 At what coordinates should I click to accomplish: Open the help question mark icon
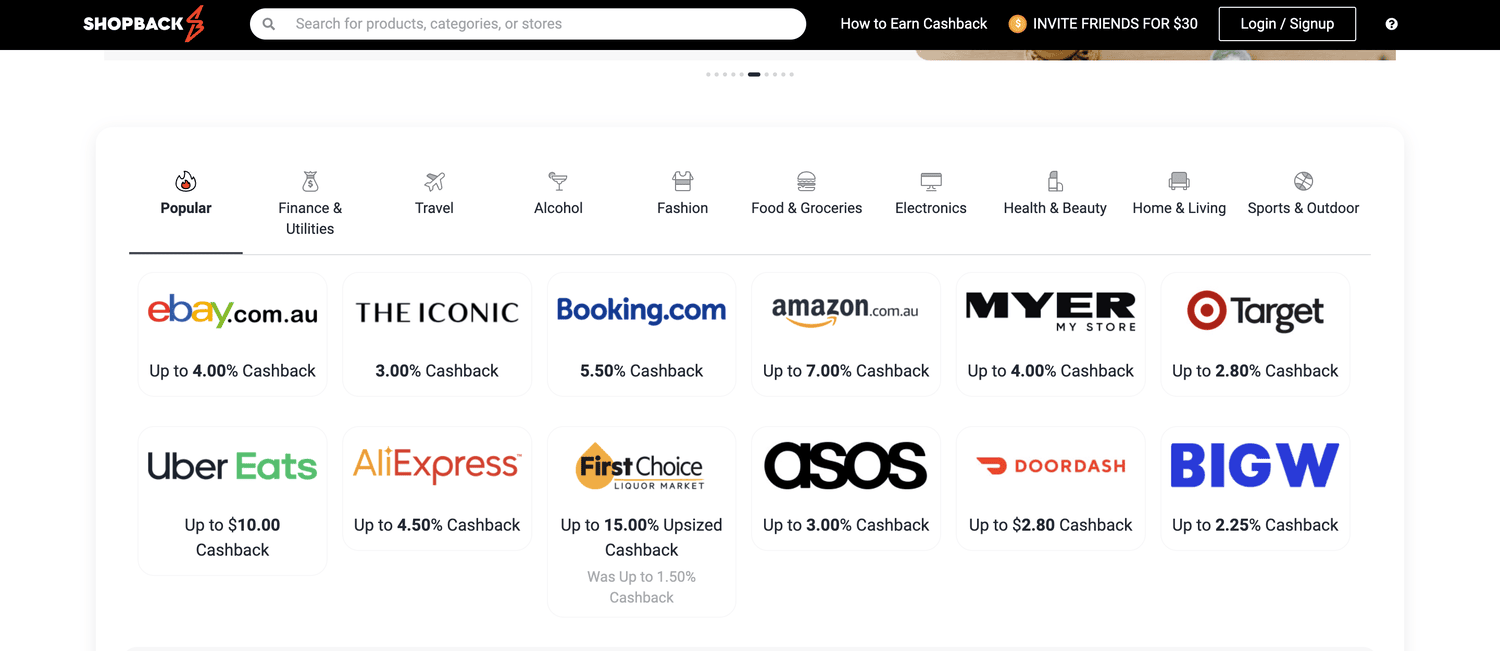(x=1392, y=24)
